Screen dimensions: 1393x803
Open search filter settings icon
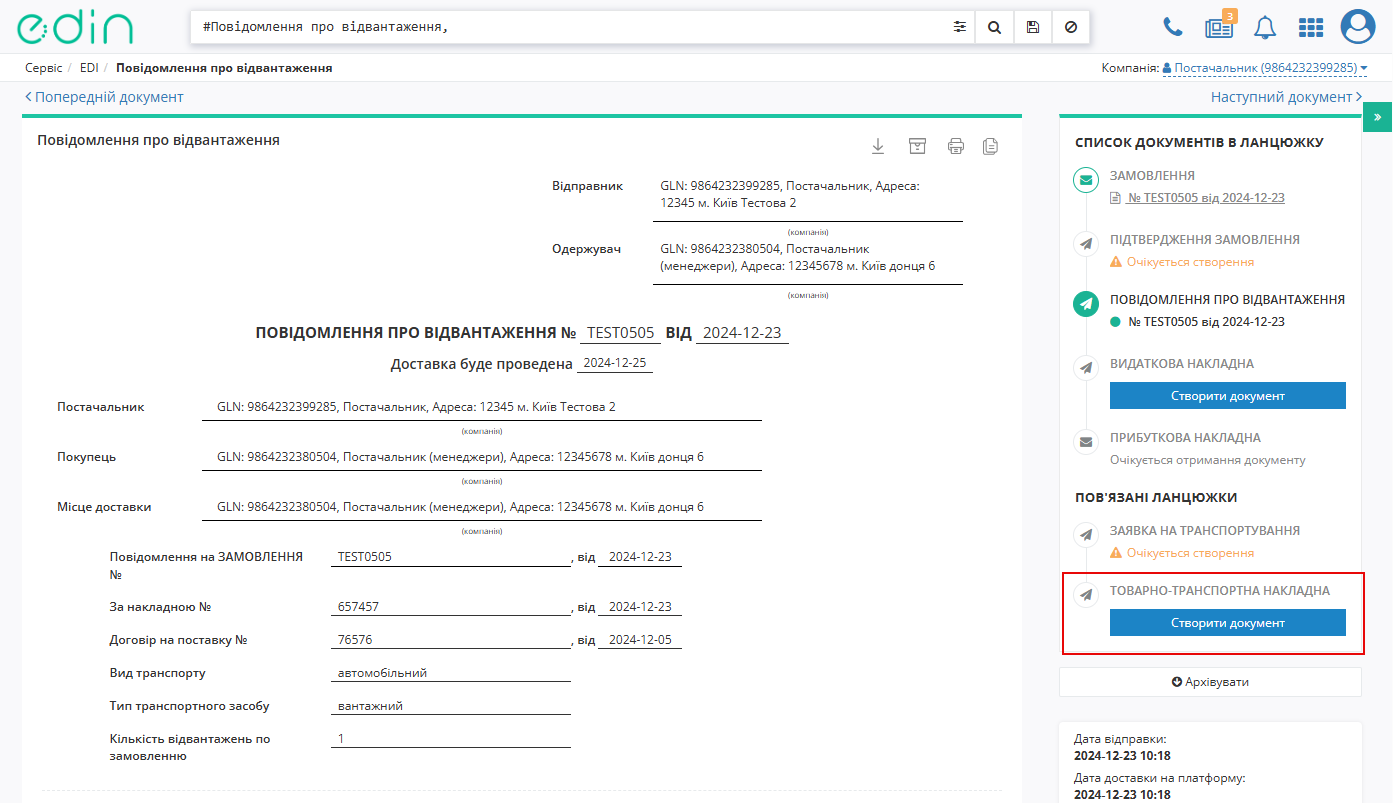pos(960,27)
